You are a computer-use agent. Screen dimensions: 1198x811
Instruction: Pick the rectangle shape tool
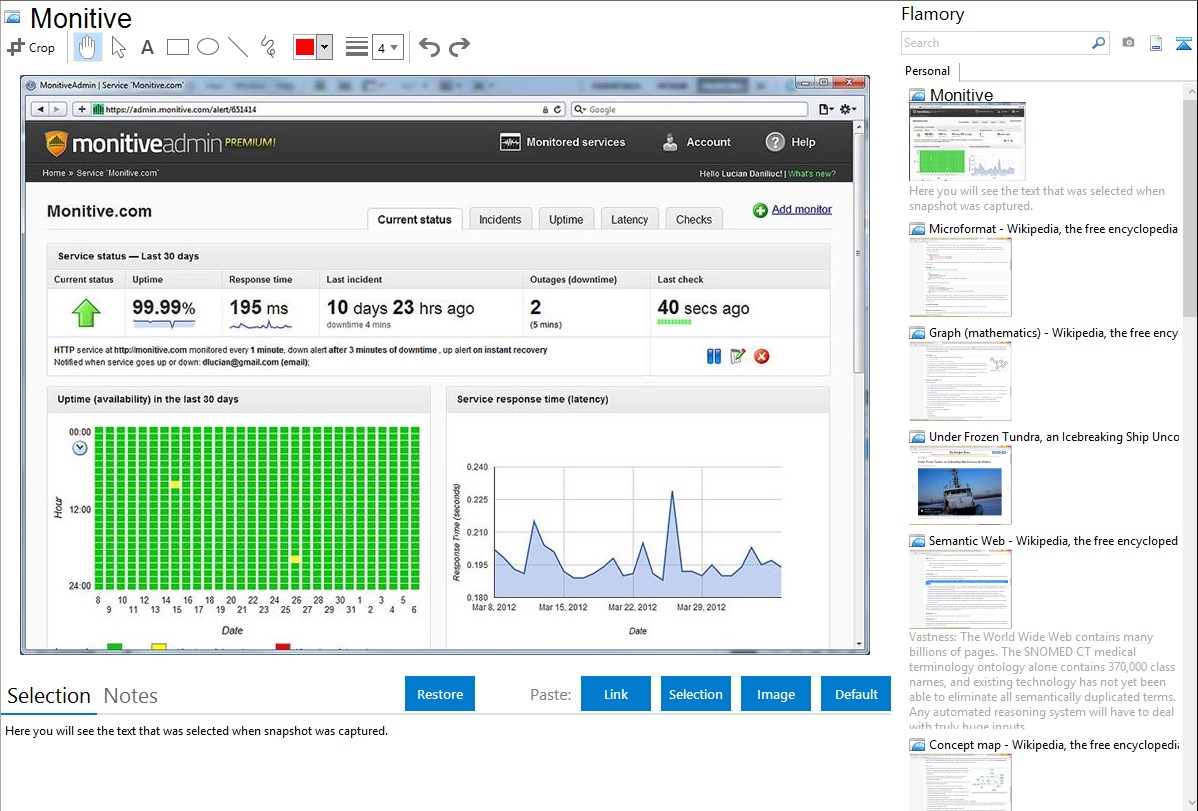pos(177,47)
